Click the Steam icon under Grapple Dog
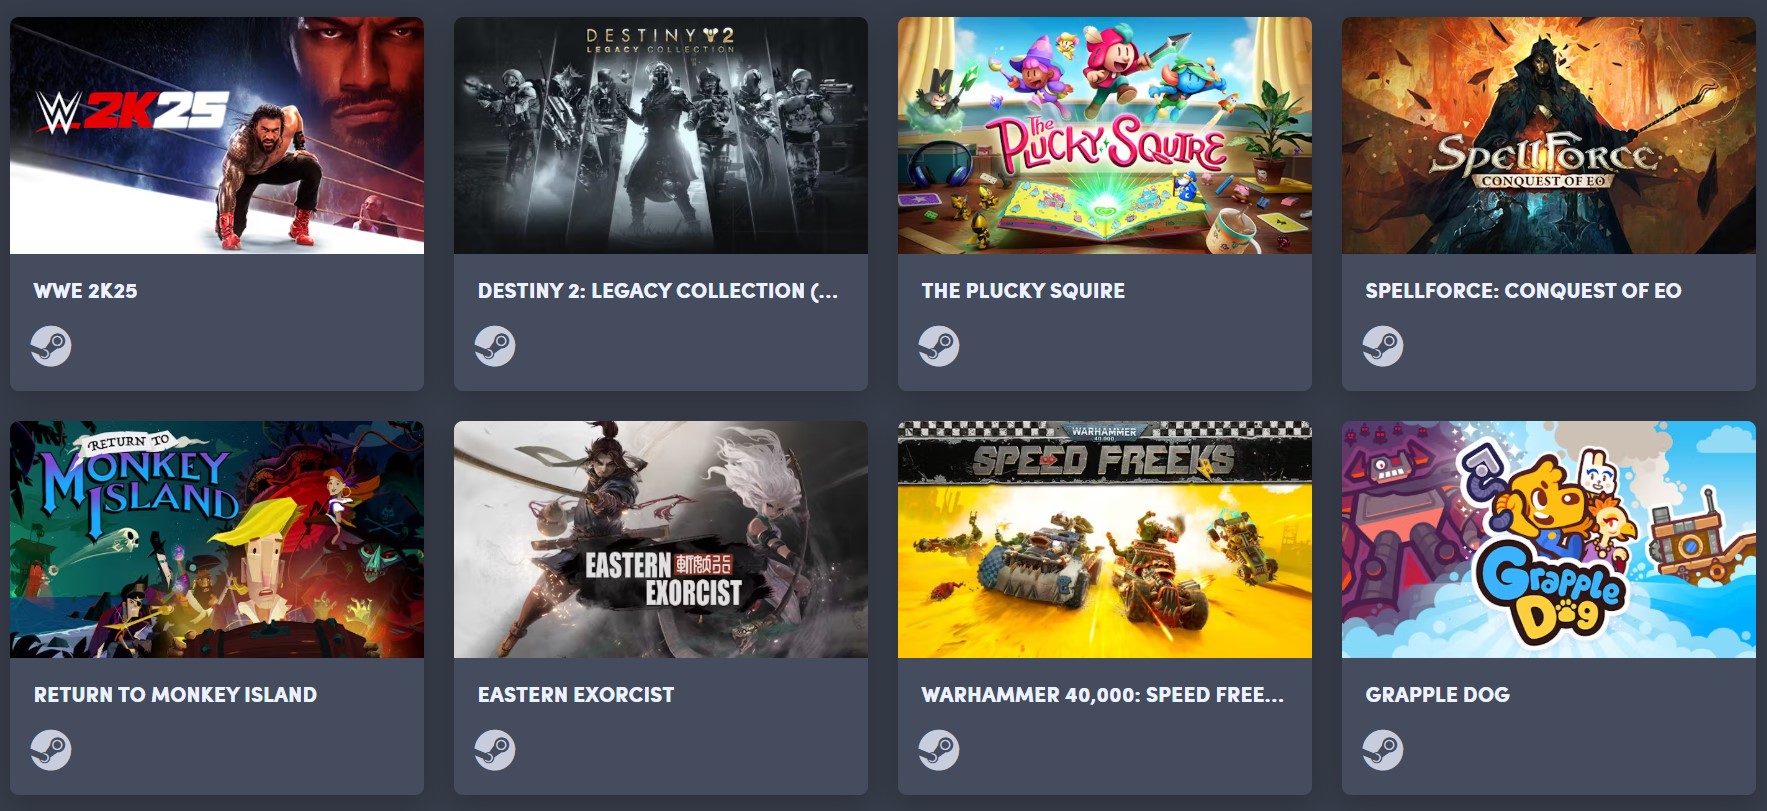Image resolution: width=1767 pixels, height=811 pixels. pyautogui.click(x=1383, y=750)
